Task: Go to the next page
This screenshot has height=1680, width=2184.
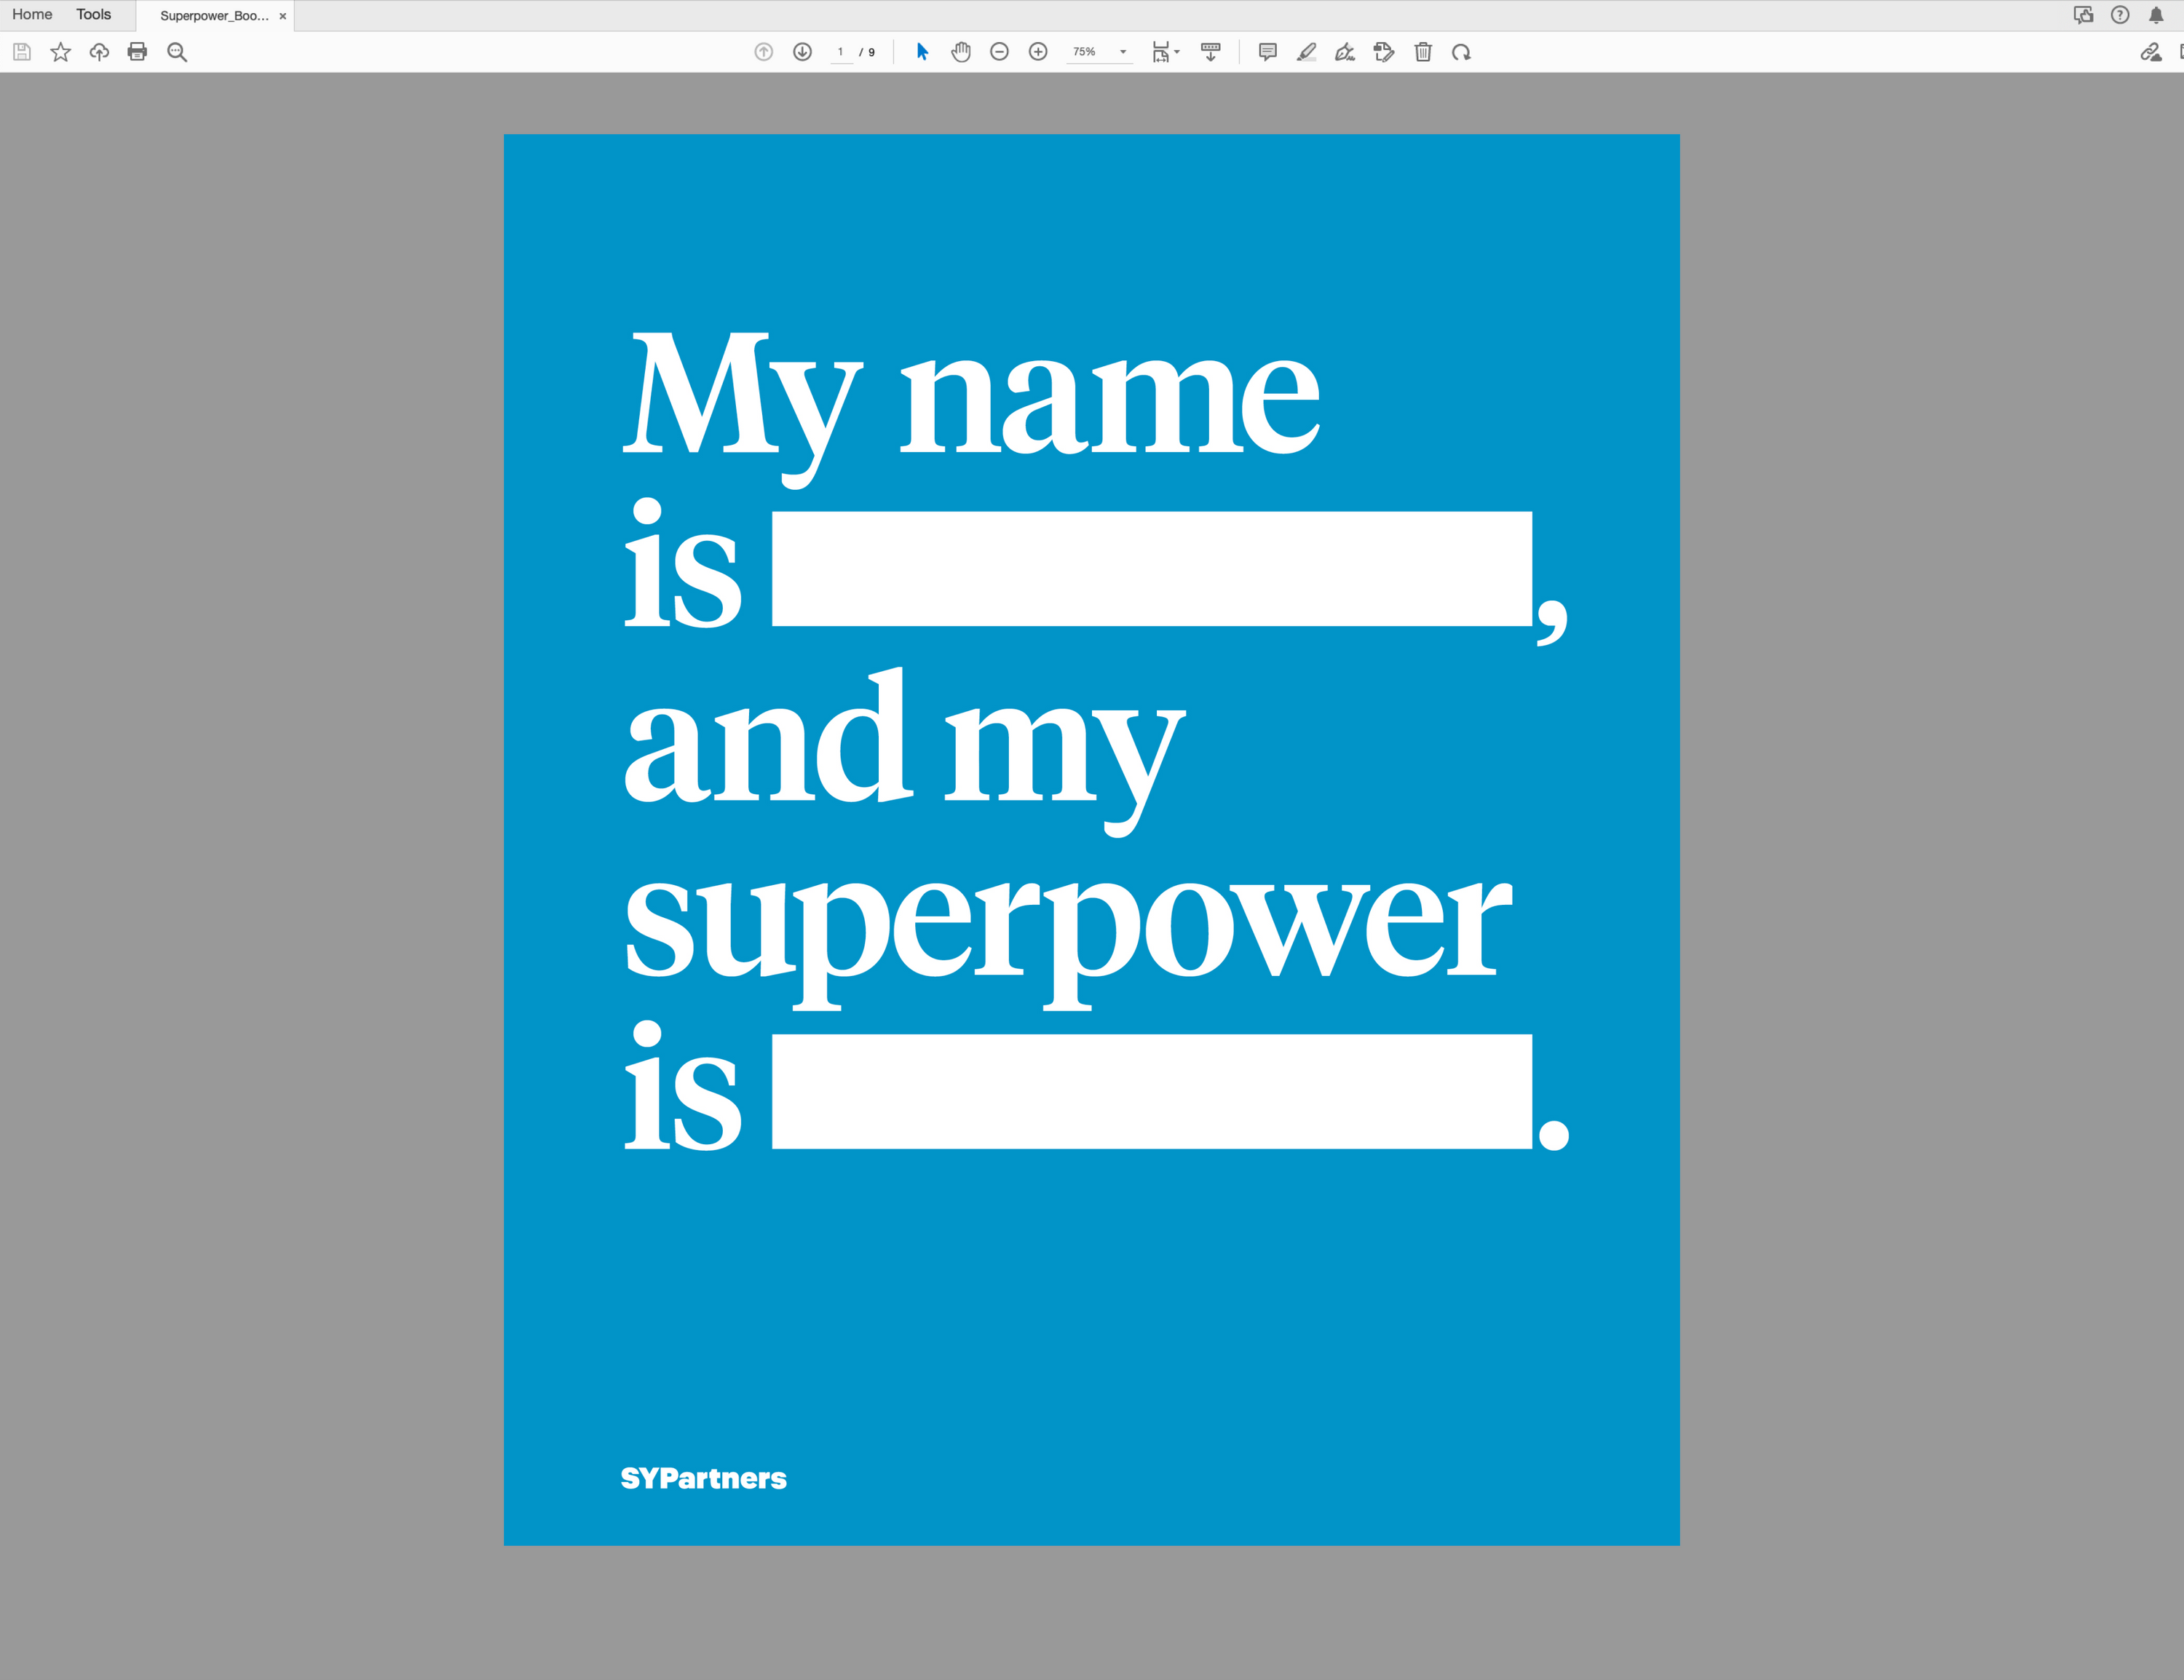Action: [802, 52]
